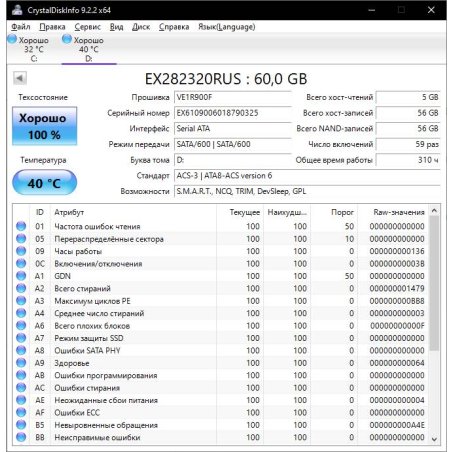The image size is (452, 452).
Task: Click status icon for Ошибки ECC row
Action: click(21, 412)
